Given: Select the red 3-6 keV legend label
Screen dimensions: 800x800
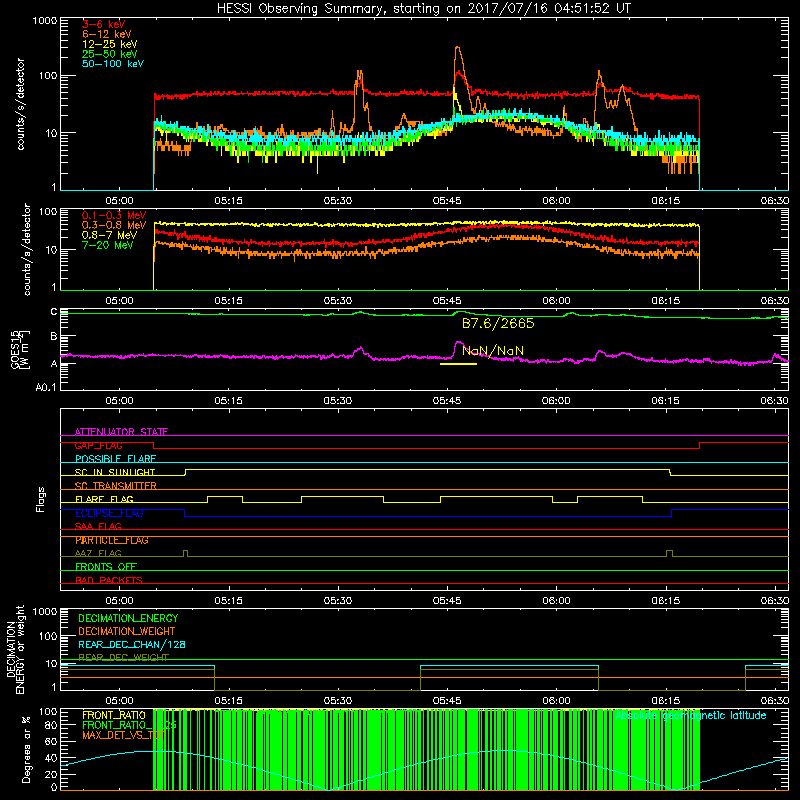Looking at the screenshot, I should click(104, 24).
